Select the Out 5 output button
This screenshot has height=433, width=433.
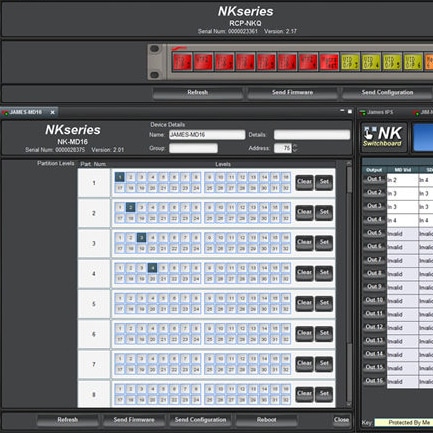coord(374,233)
